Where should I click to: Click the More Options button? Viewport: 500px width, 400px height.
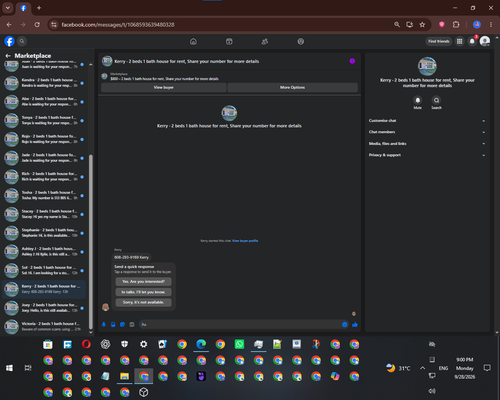click(x=292, y=87)
